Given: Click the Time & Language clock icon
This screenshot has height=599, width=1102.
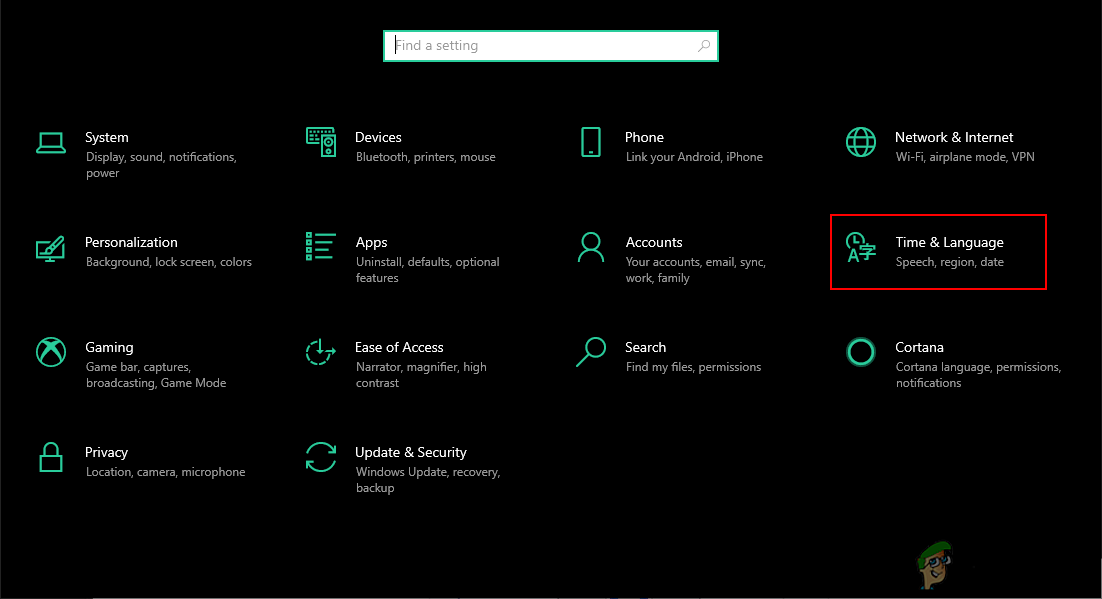Looking at the screenshot, I should pos(861,247).
